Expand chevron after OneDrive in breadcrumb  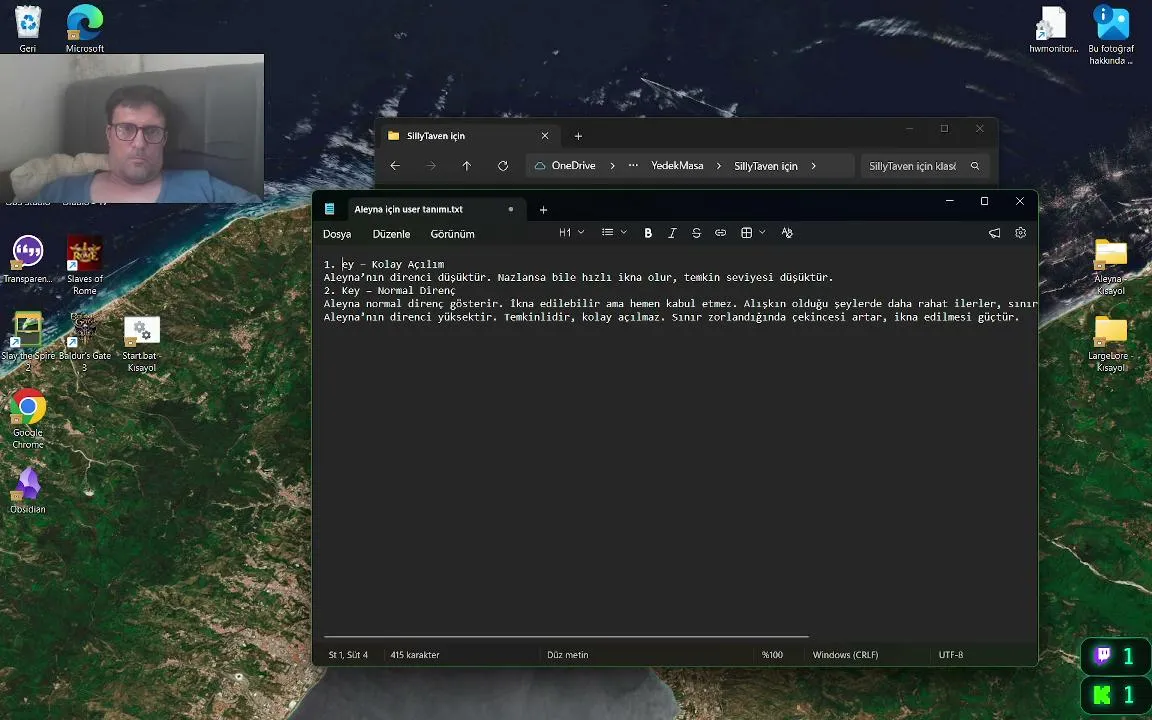(x=612, y=166)
